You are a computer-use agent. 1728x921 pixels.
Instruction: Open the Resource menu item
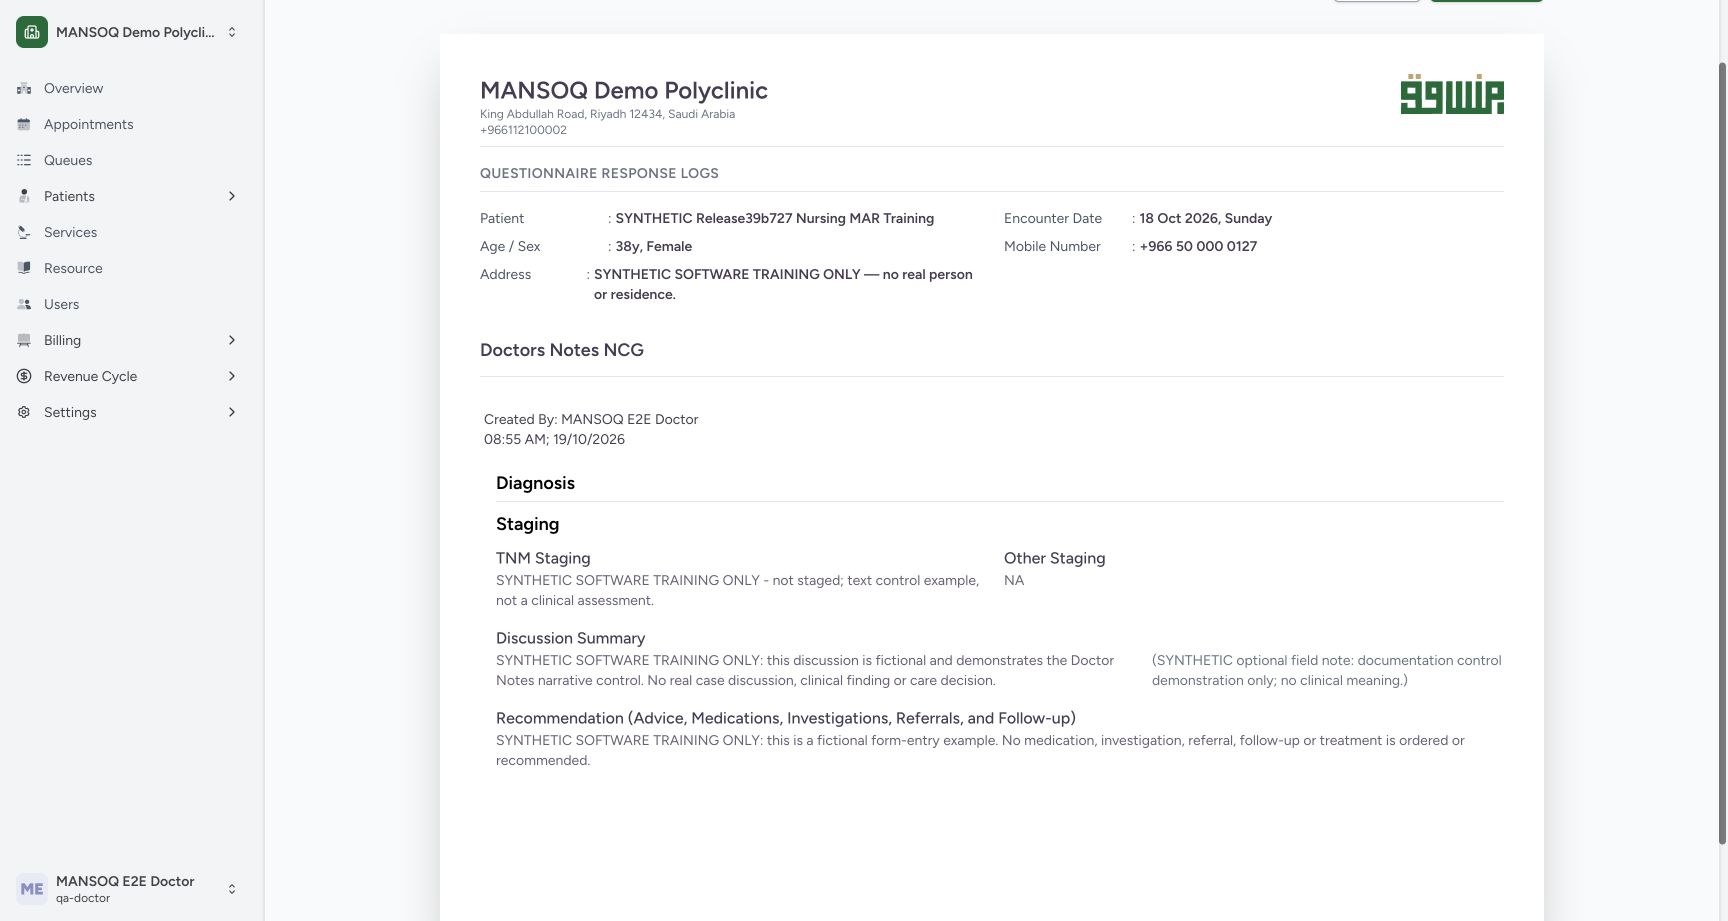(x=132, y=269)
